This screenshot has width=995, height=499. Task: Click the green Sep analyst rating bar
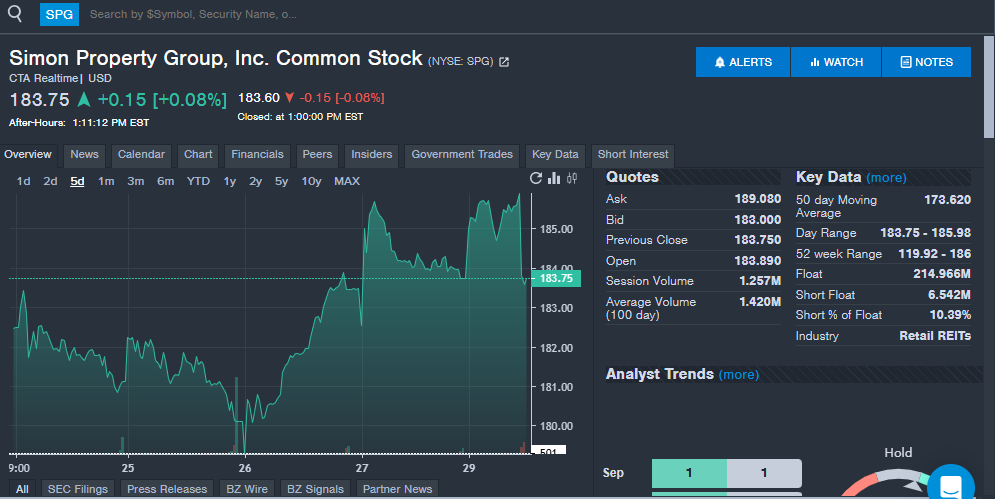pyautogui.click(x=688, y=473)
